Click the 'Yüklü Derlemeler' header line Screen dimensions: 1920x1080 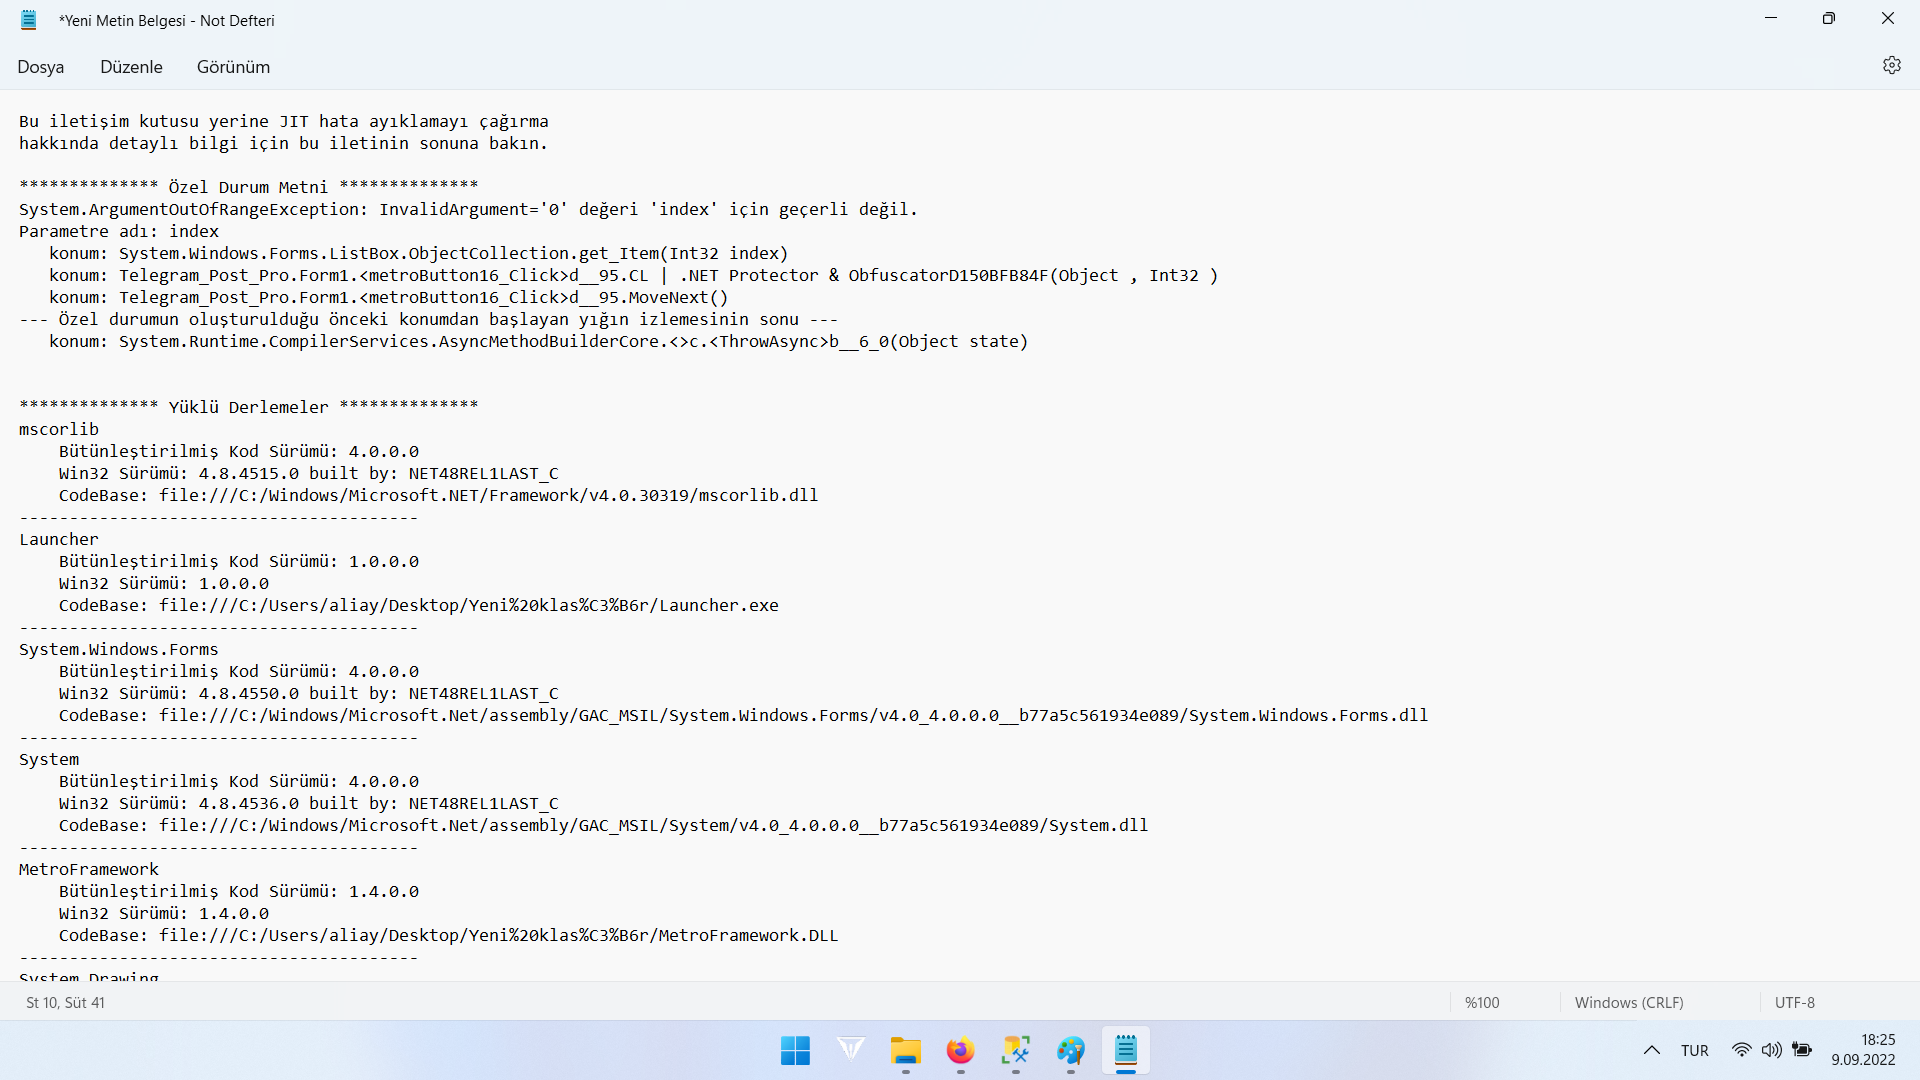pos(249,407)
